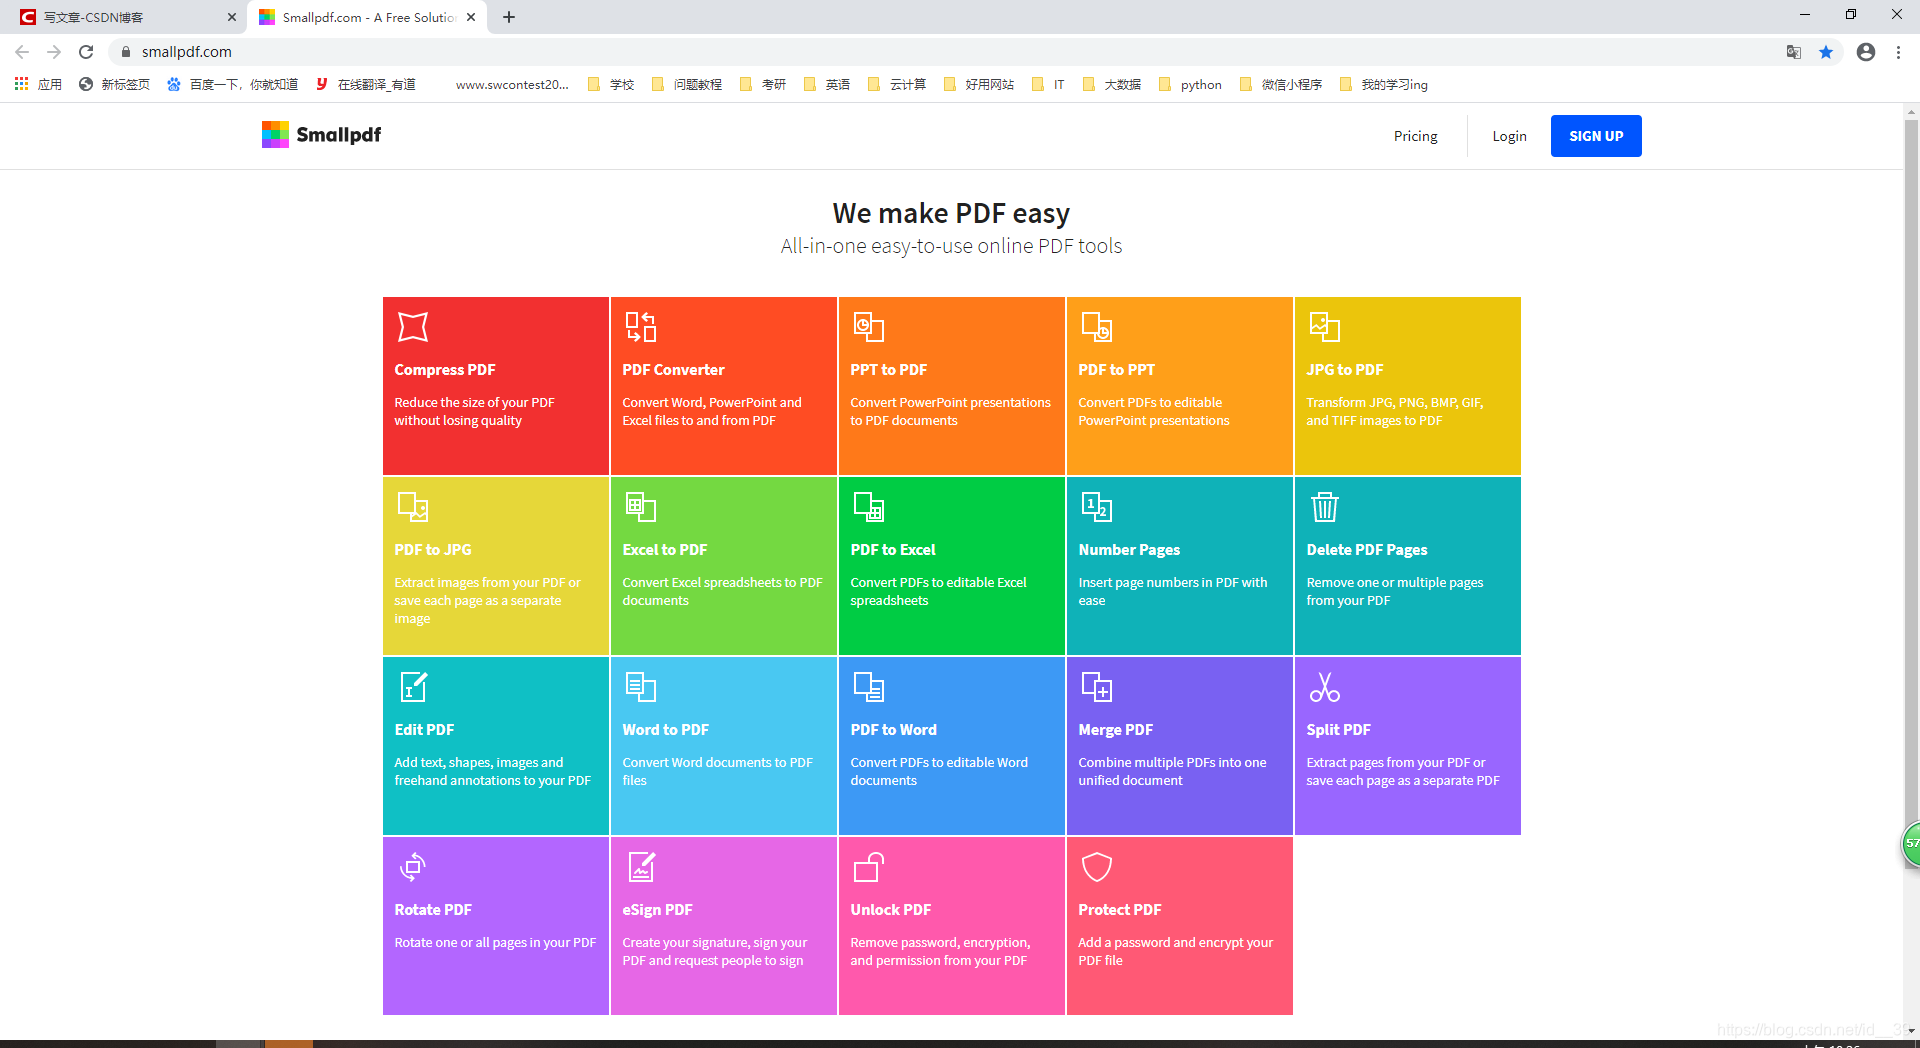Click the Rotate PDF description text
The image size is (1920, 1048).
point(495,943)
